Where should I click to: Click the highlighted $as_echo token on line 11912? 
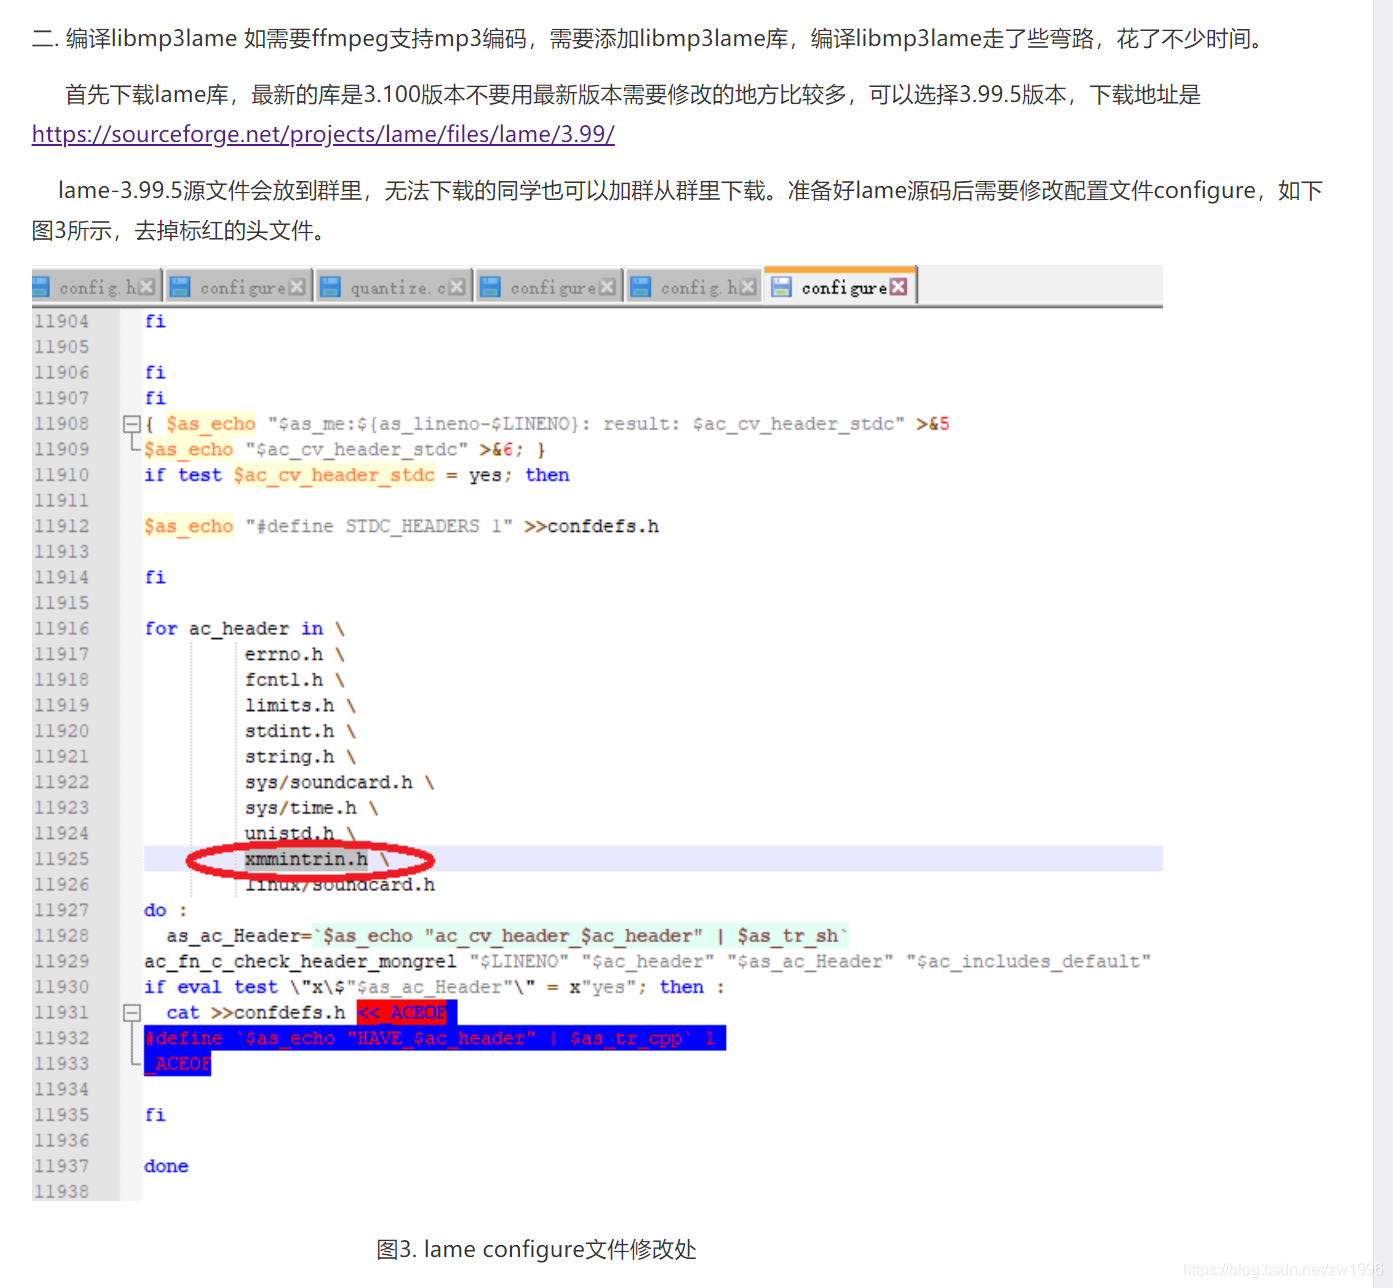188,525
